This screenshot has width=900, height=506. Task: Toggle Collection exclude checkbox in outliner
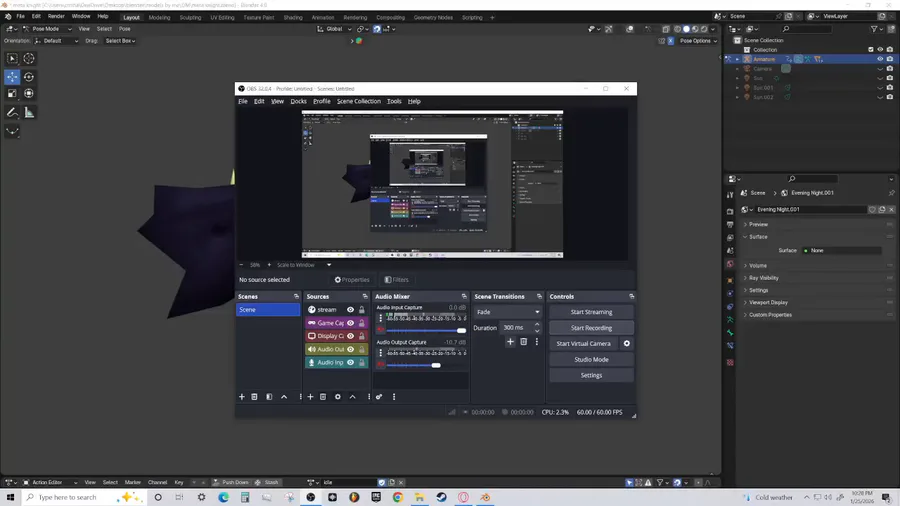click(871, 50)
